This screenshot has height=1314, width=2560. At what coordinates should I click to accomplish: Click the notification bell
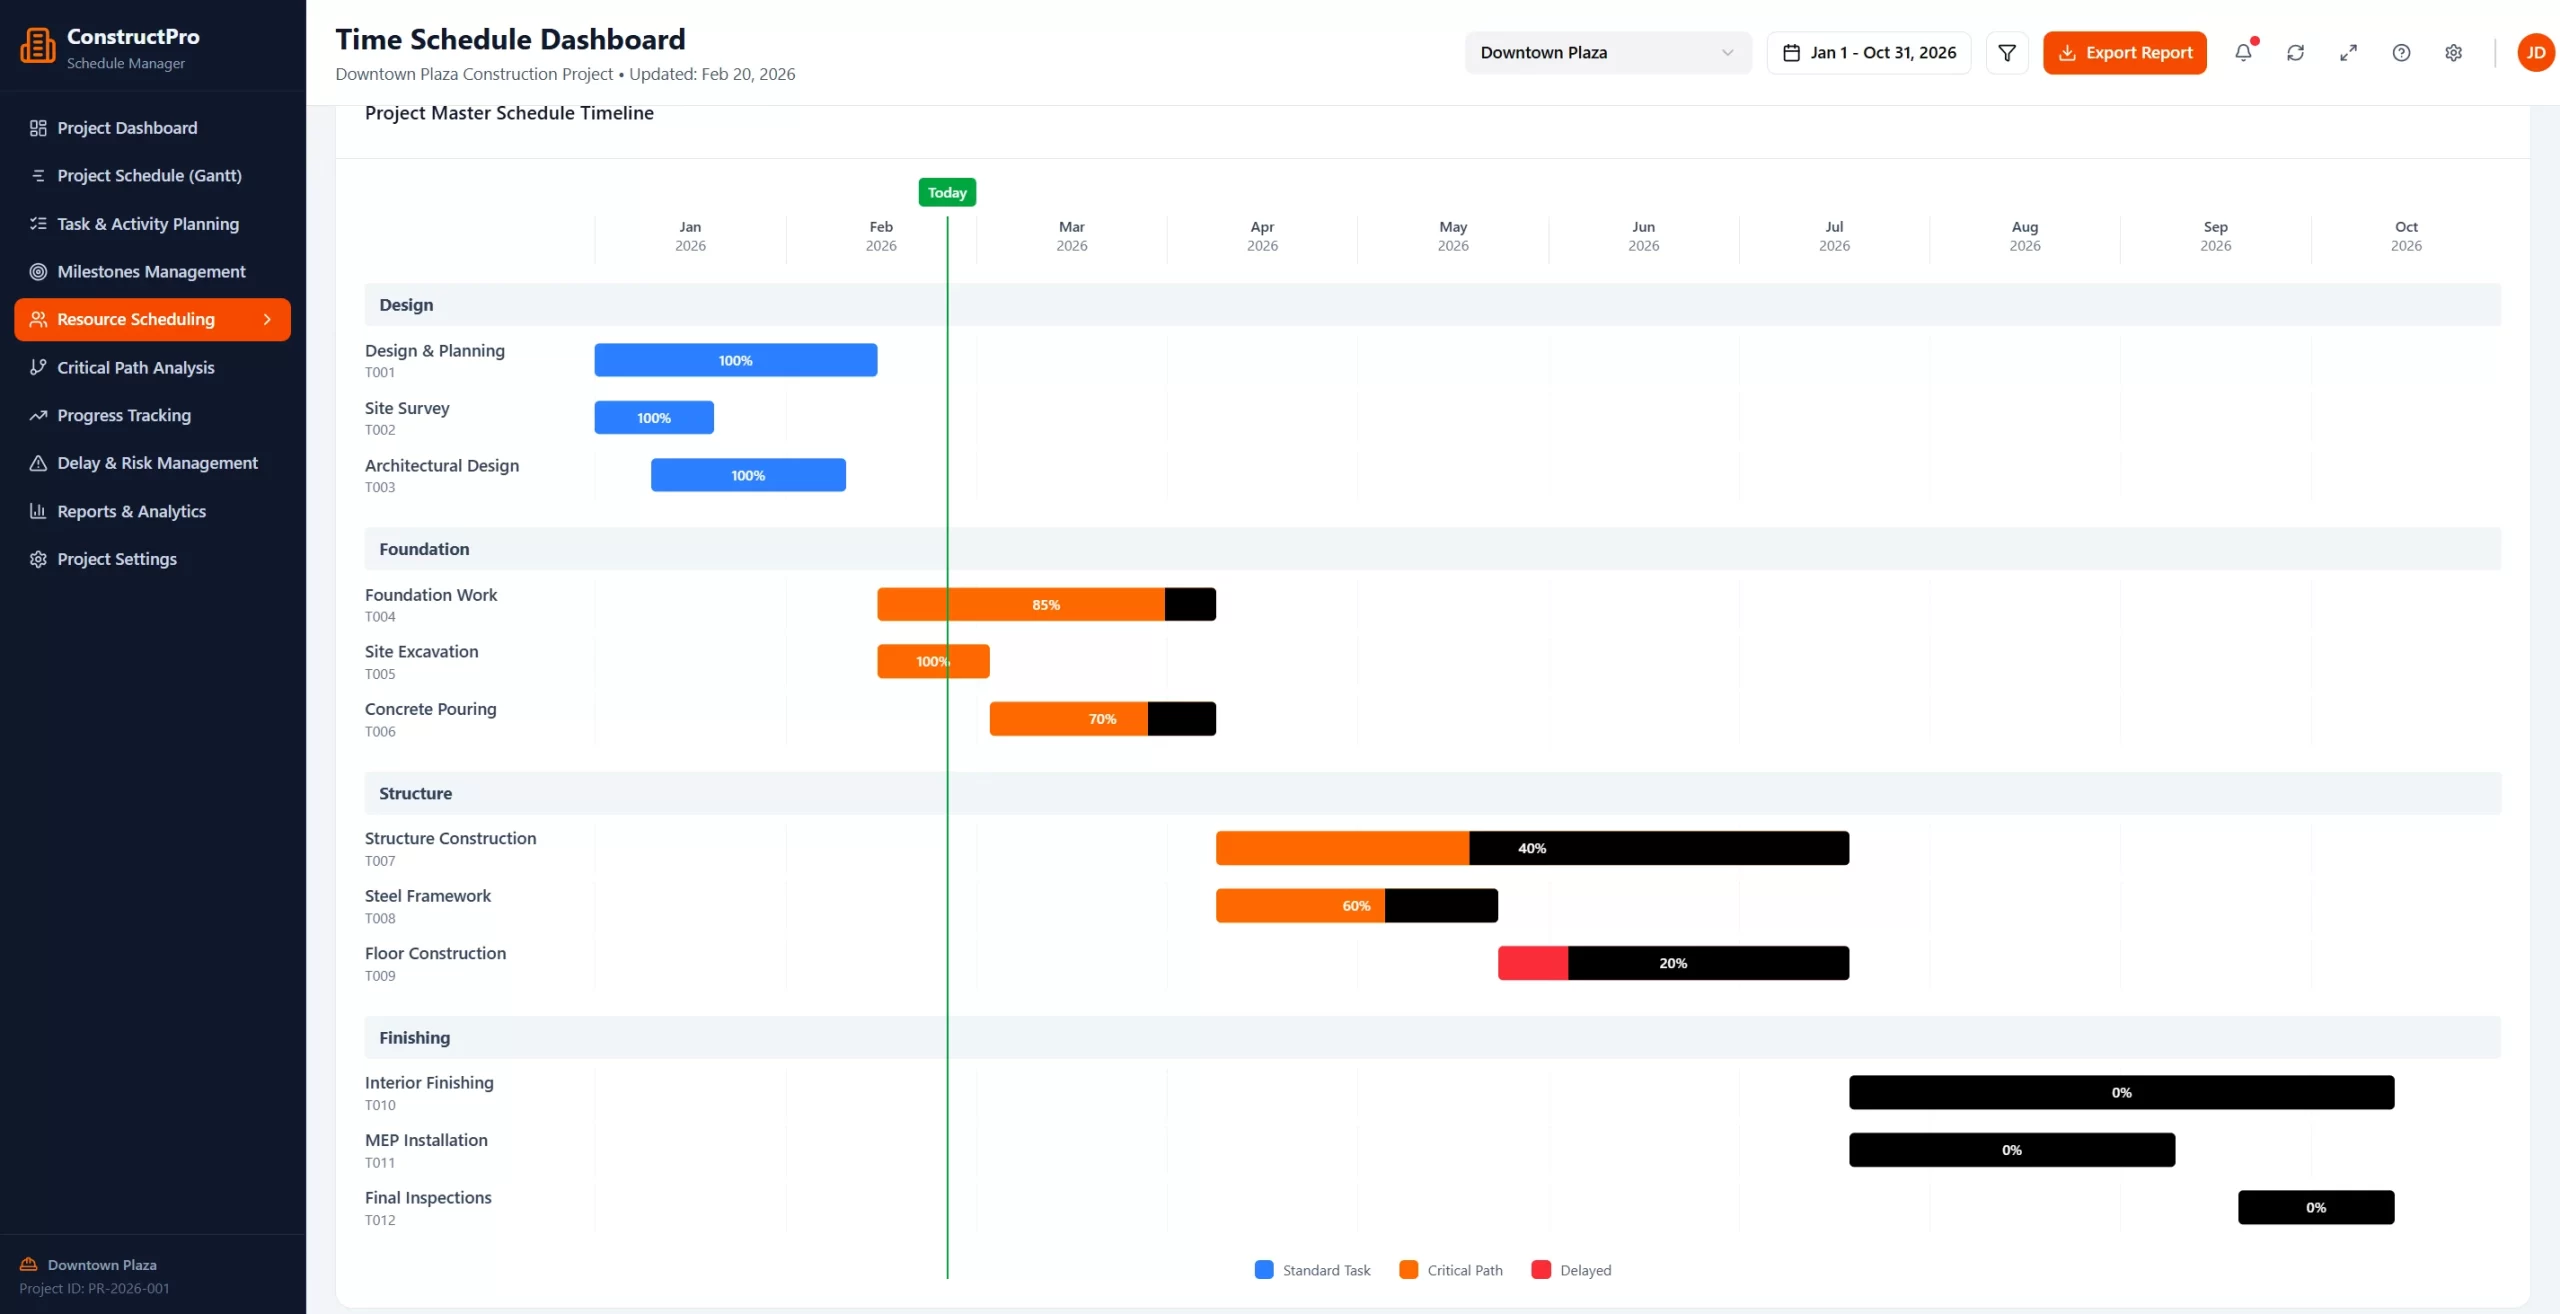[x=2243, y=52]
